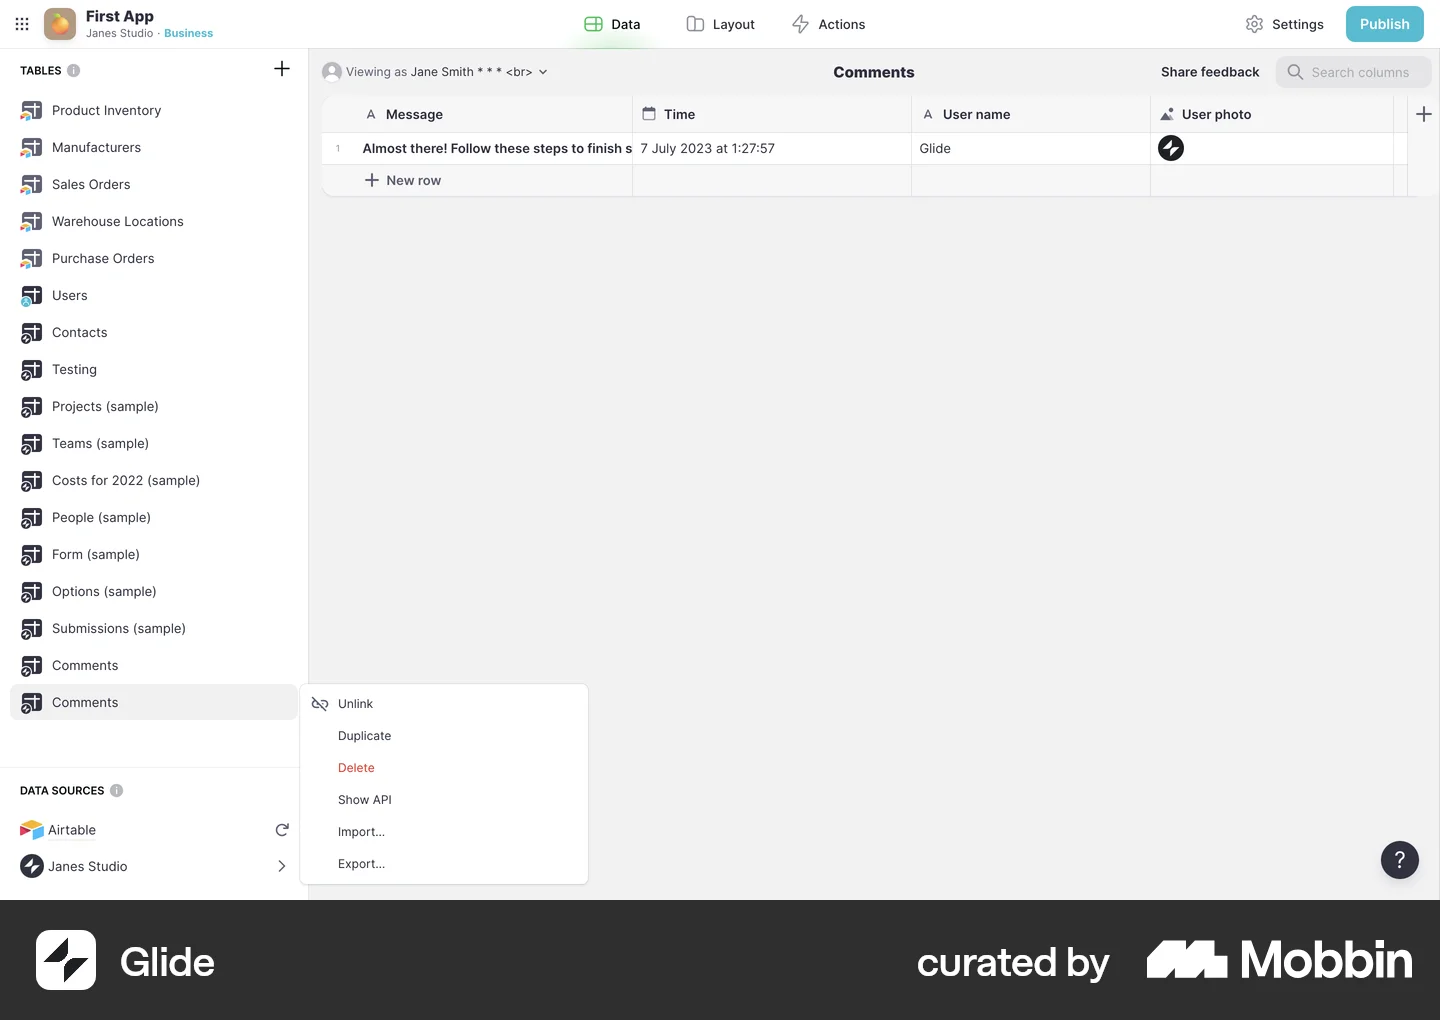Image resolution: width=1440 pixels, height=1020 pixels.
Task: Open the Costs for 2022 (sample) table
Action: pyautogui.click(x=154, y=481)
